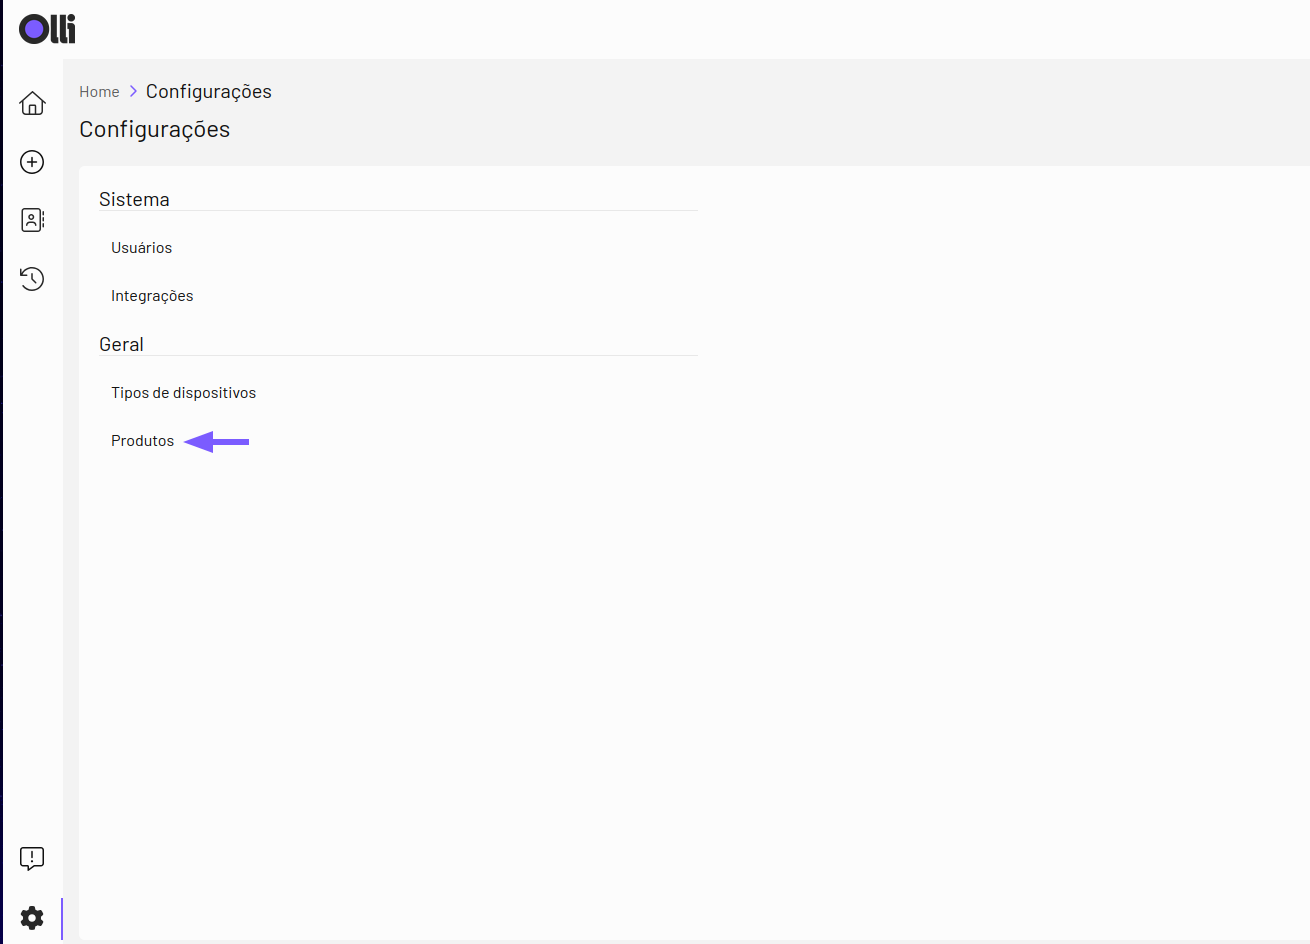The height and width of the screenshot is (944, 1310).
Task: Open Integrações settings
Action: pyautogui.click(x=152, y=296)
